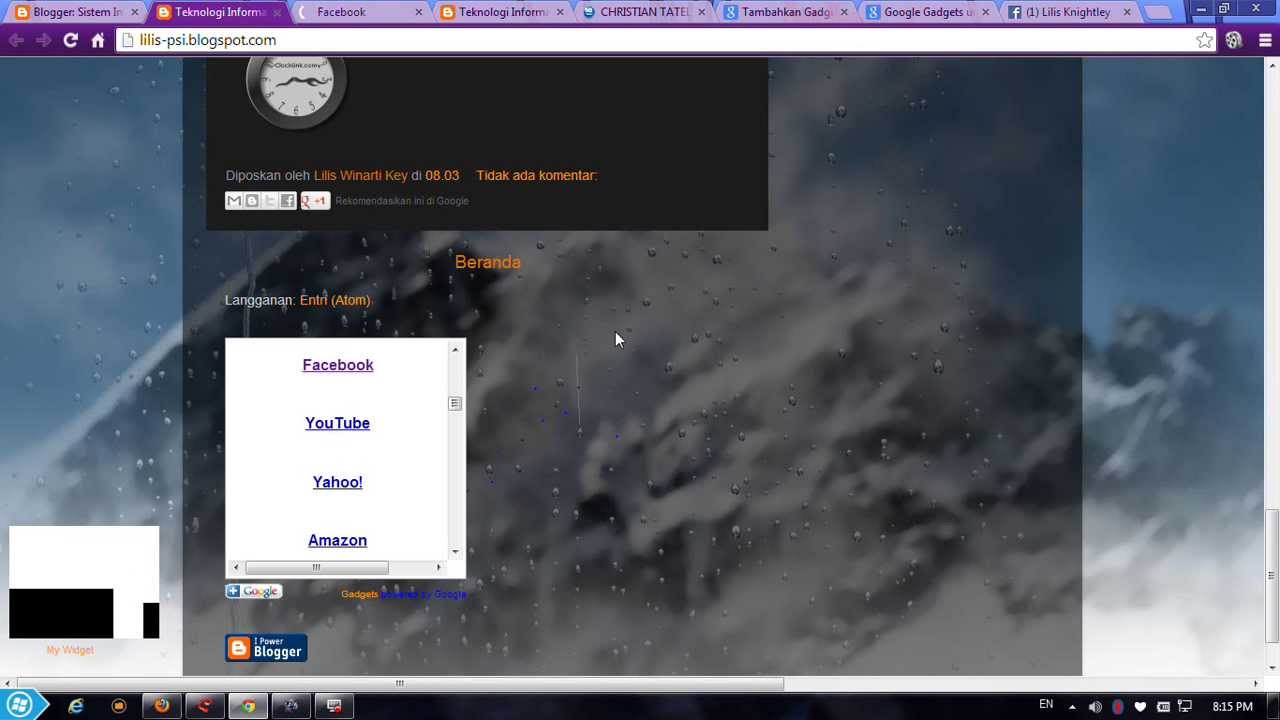The height and width of the screenshot is (720, 1280).
Task: Show hidden system tray icons
Action: point(1072,707)
